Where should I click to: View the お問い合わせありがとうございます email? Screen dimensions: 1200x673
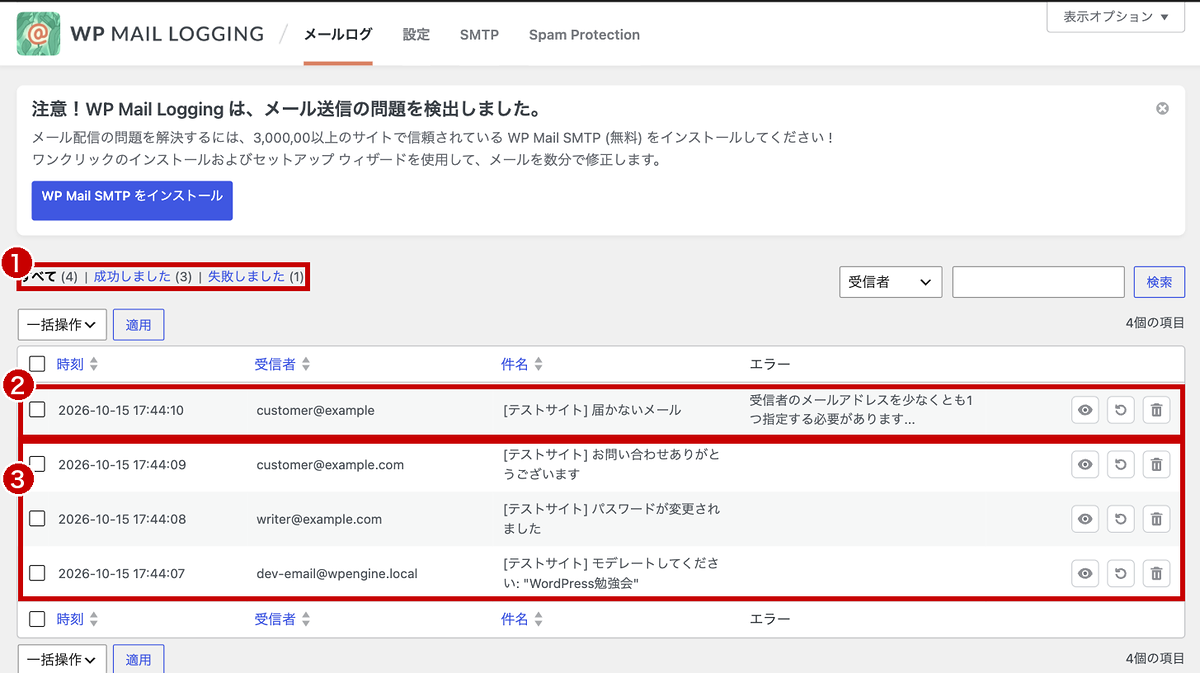[x=1086, y=465]
